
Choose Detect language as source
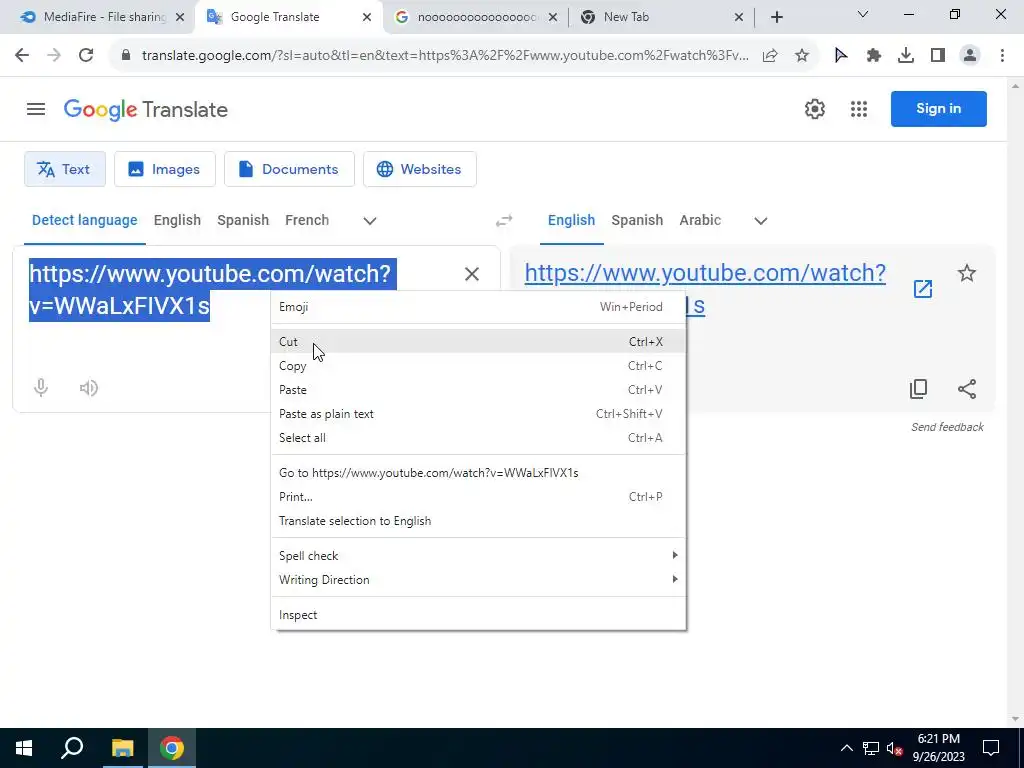84,221
